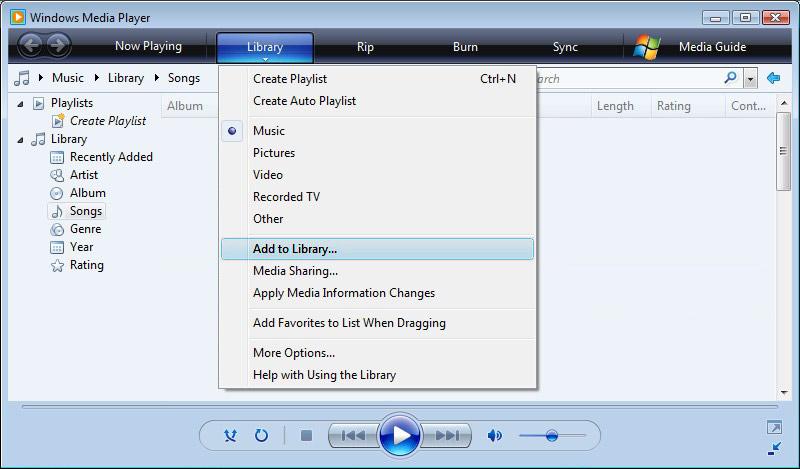Click the volume slider track
The height and width of the screenshot is (469, 800).
point(552,435)
